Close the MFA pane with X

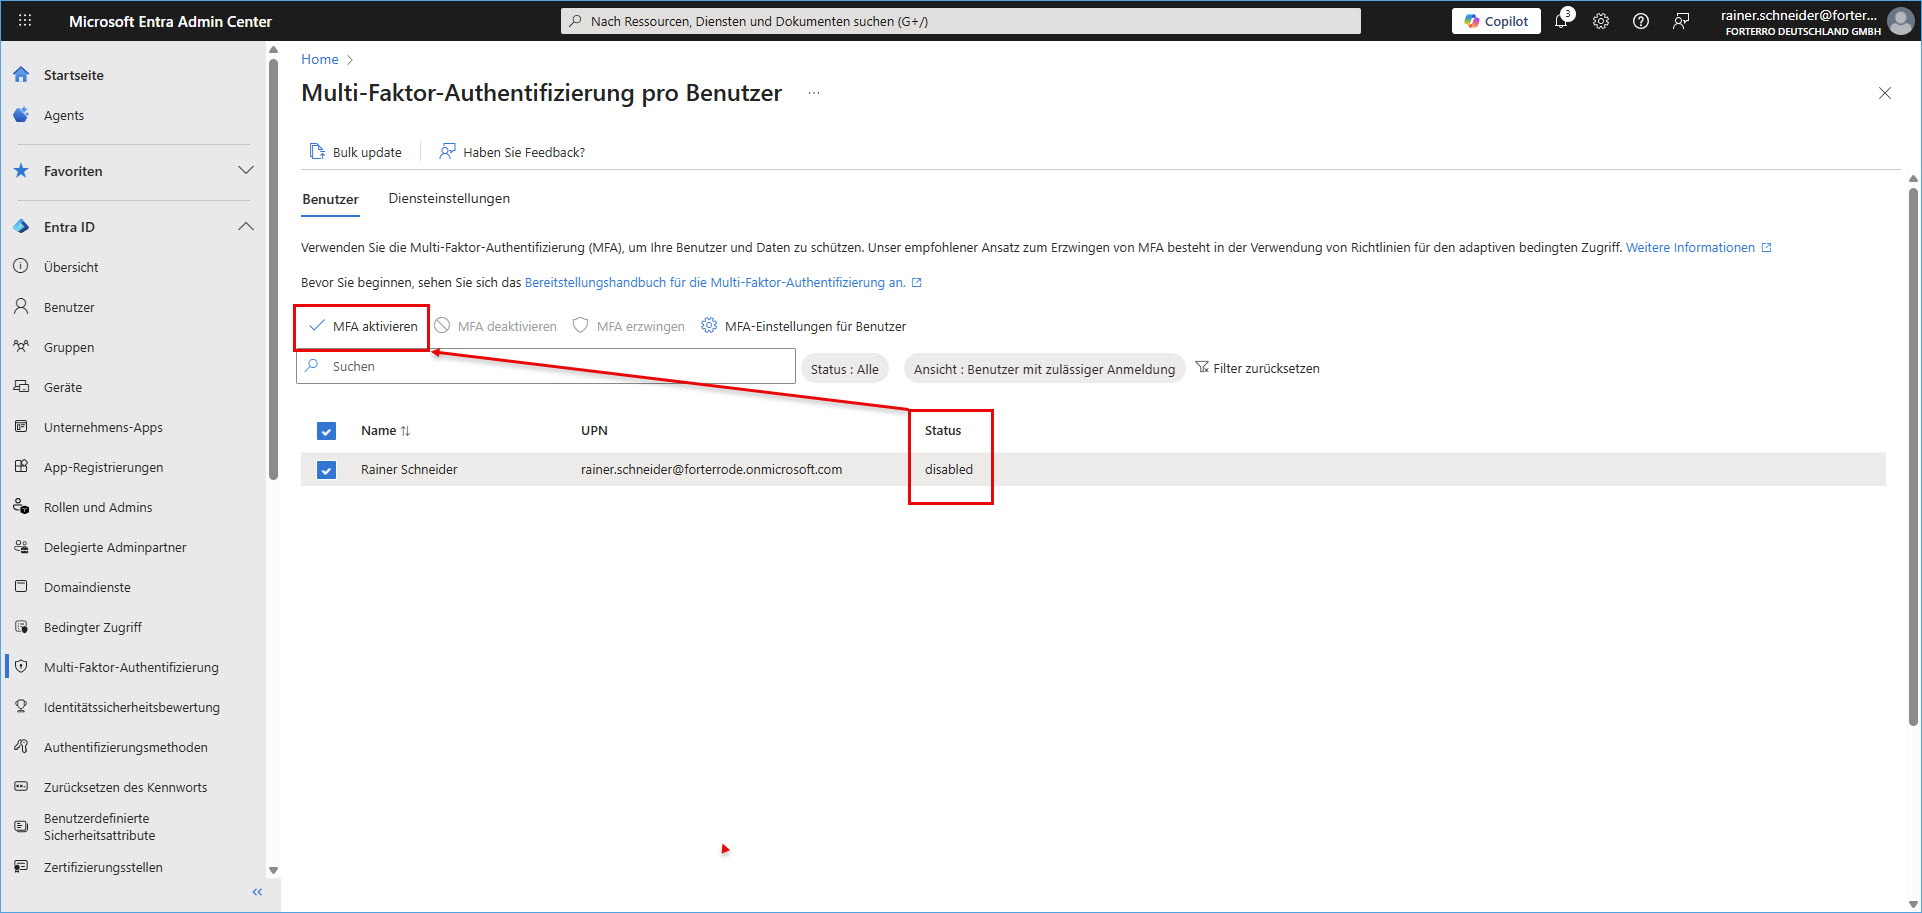coord(1885,93)
